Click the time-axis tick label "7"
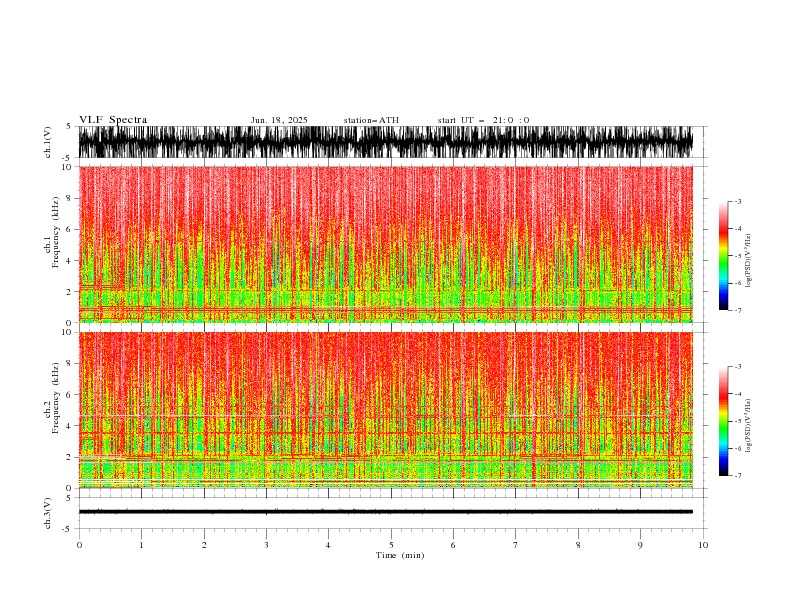 (516, 545)
